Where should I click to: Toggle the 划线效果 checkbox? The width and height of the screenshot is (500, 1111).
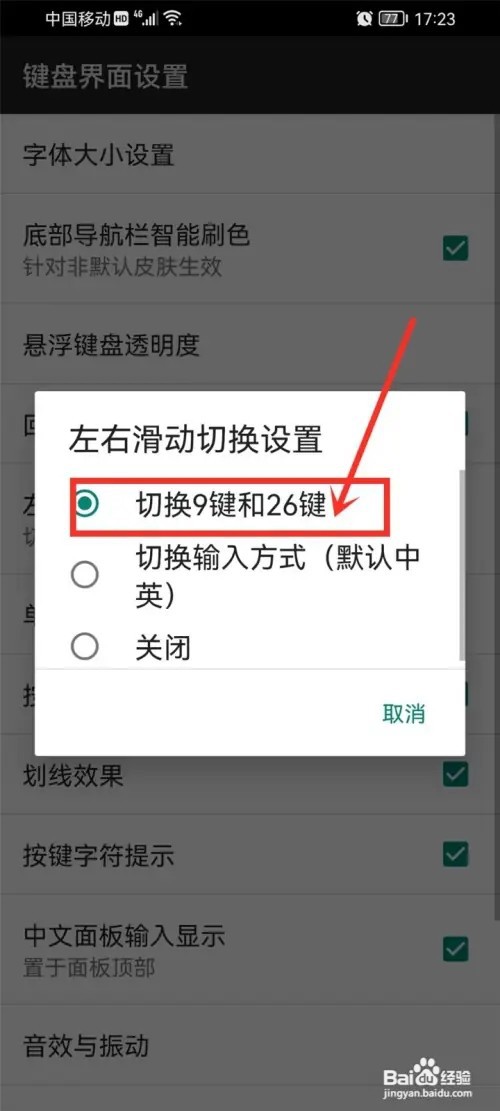click(455, 774)
